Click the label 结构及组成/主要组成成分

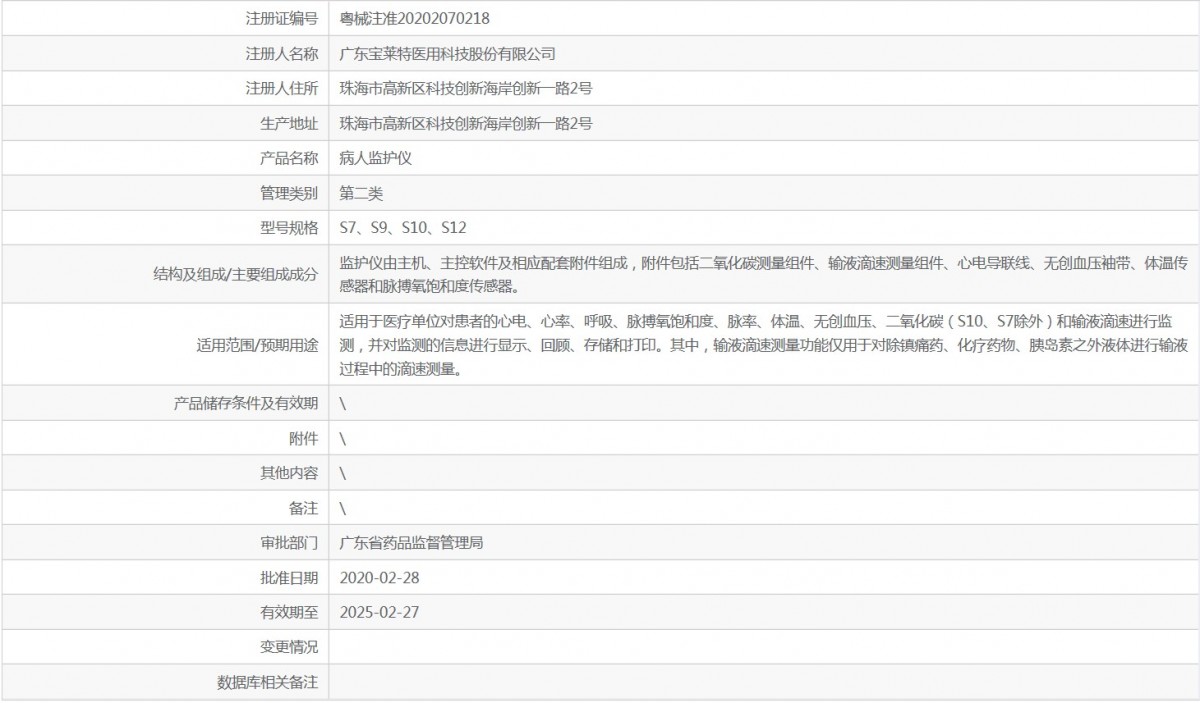point(236,275)
